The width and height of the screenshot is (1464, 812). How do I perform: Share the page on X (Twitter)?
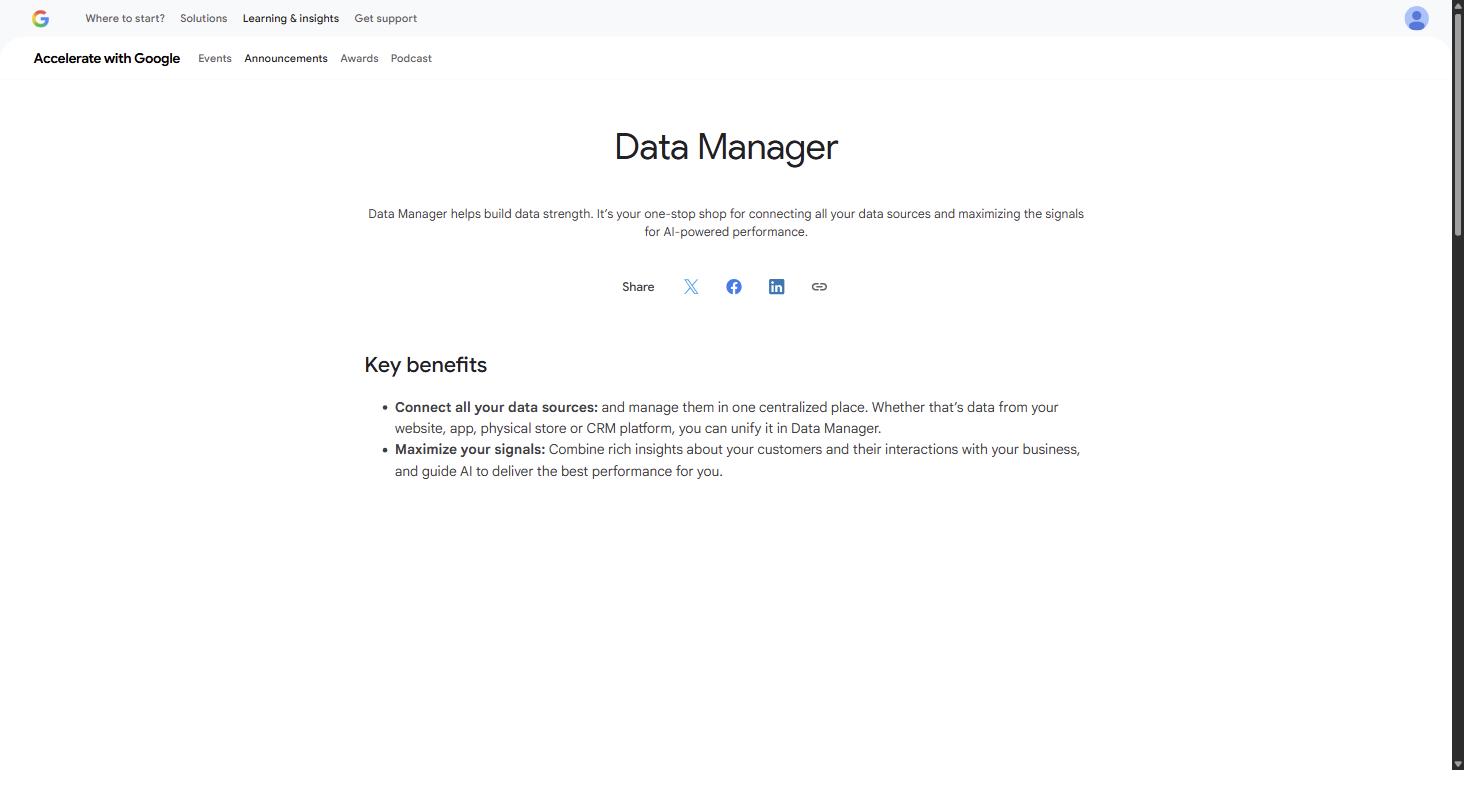[691, 287]
